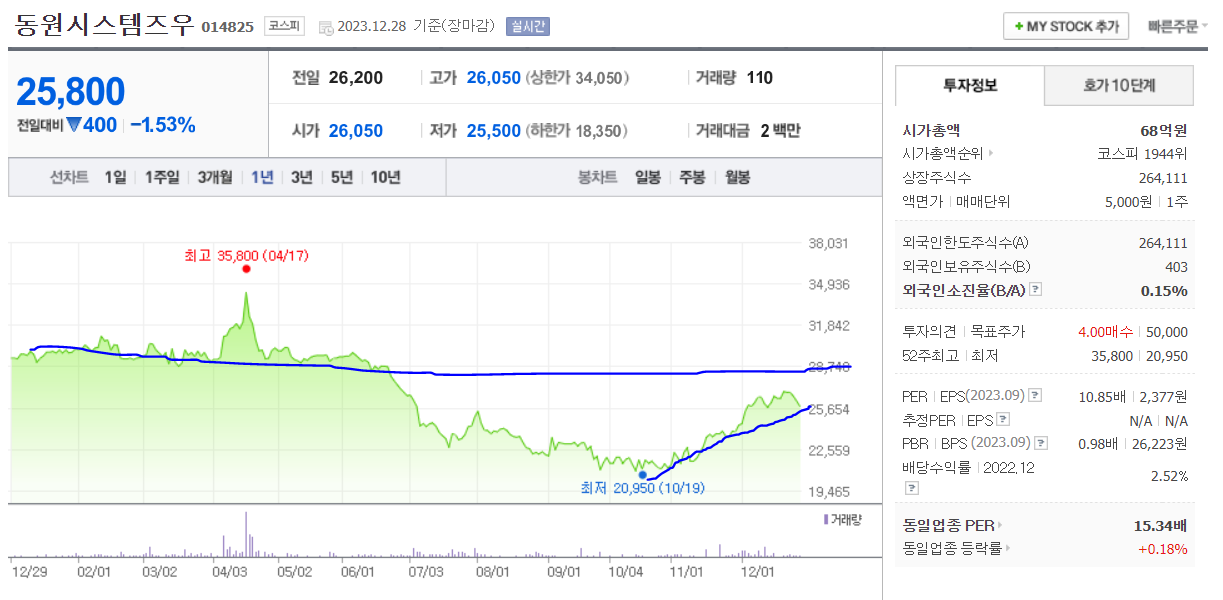Click the calendar icon before 2023.12.28 date
The image size is (1223, 600).
[x=326, y=27]
